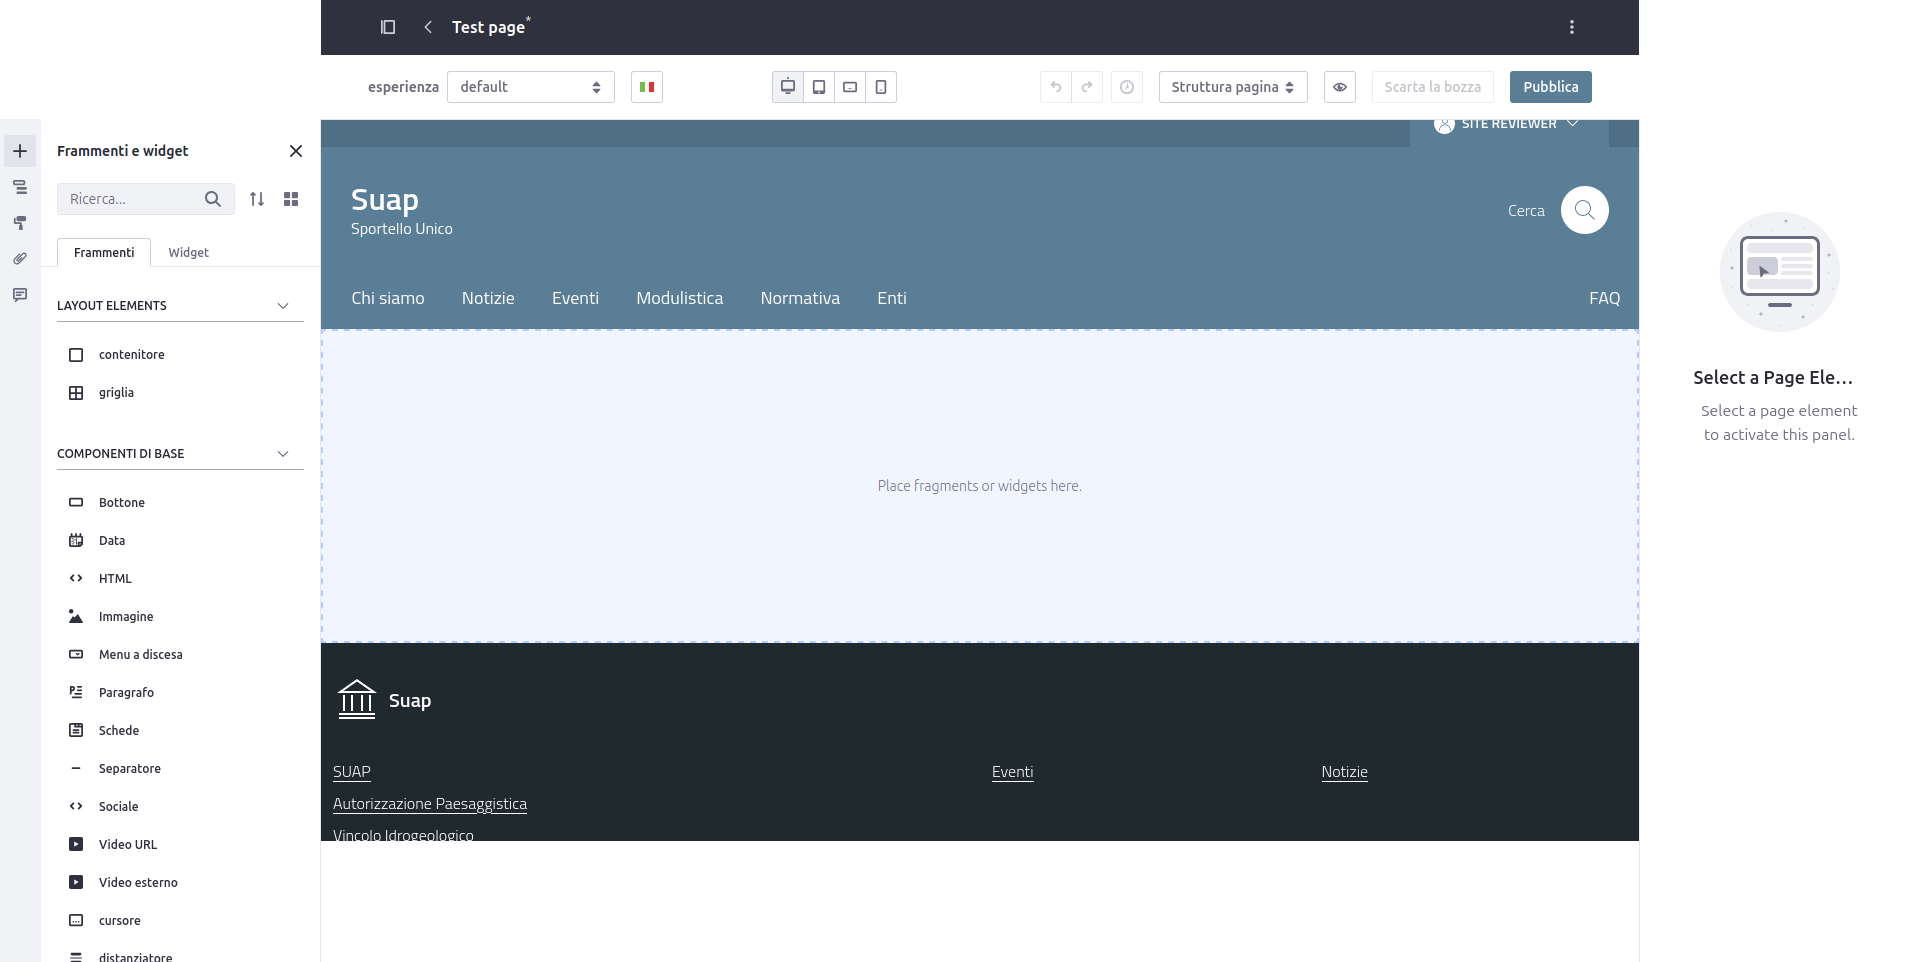Open the Autorizzazione Paesaggistica footer link

(430, 804)
